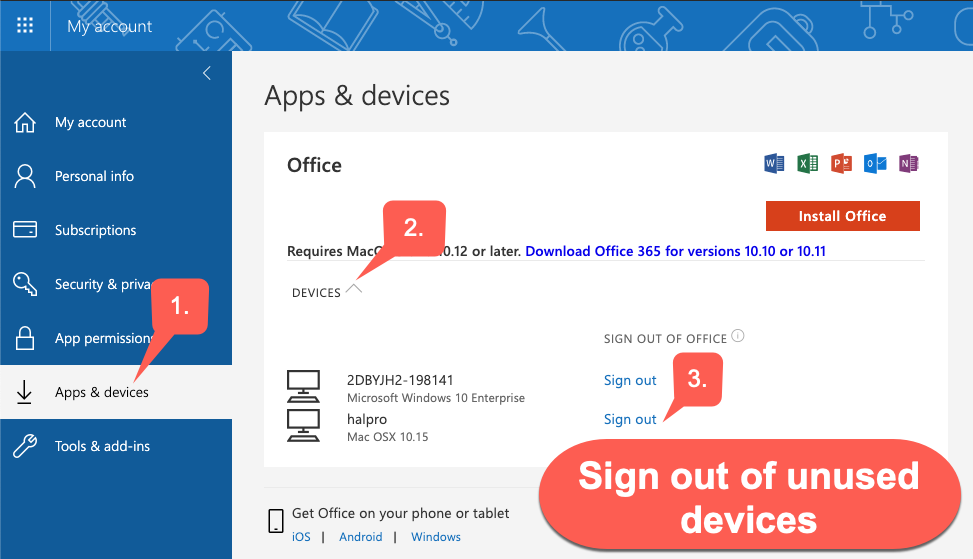Click the lock icon beside App permissions
Screen dimensions: 973x559
pyautogui.click(x=25, y=338)
